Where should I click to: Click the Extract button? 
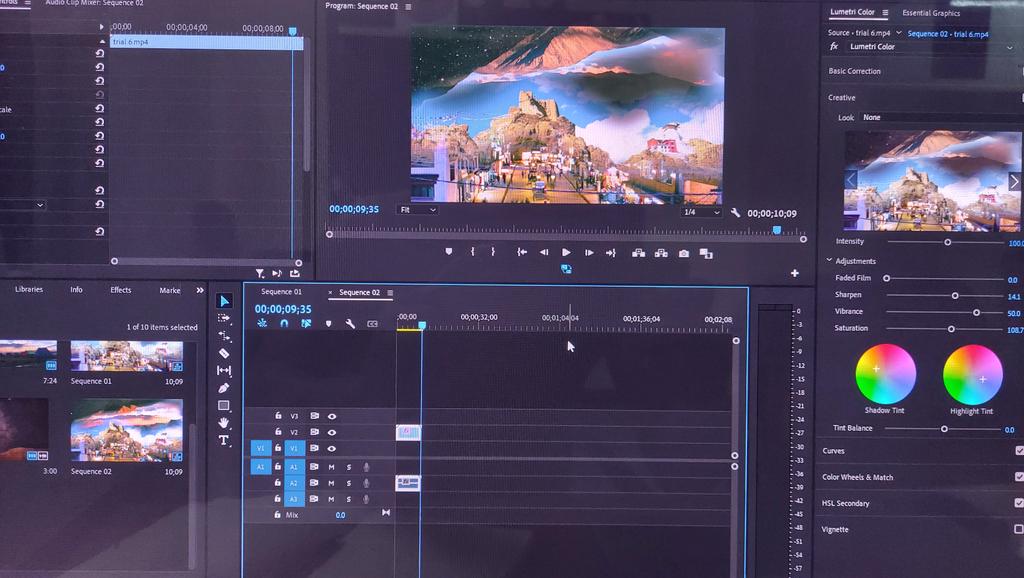point(661,253)
